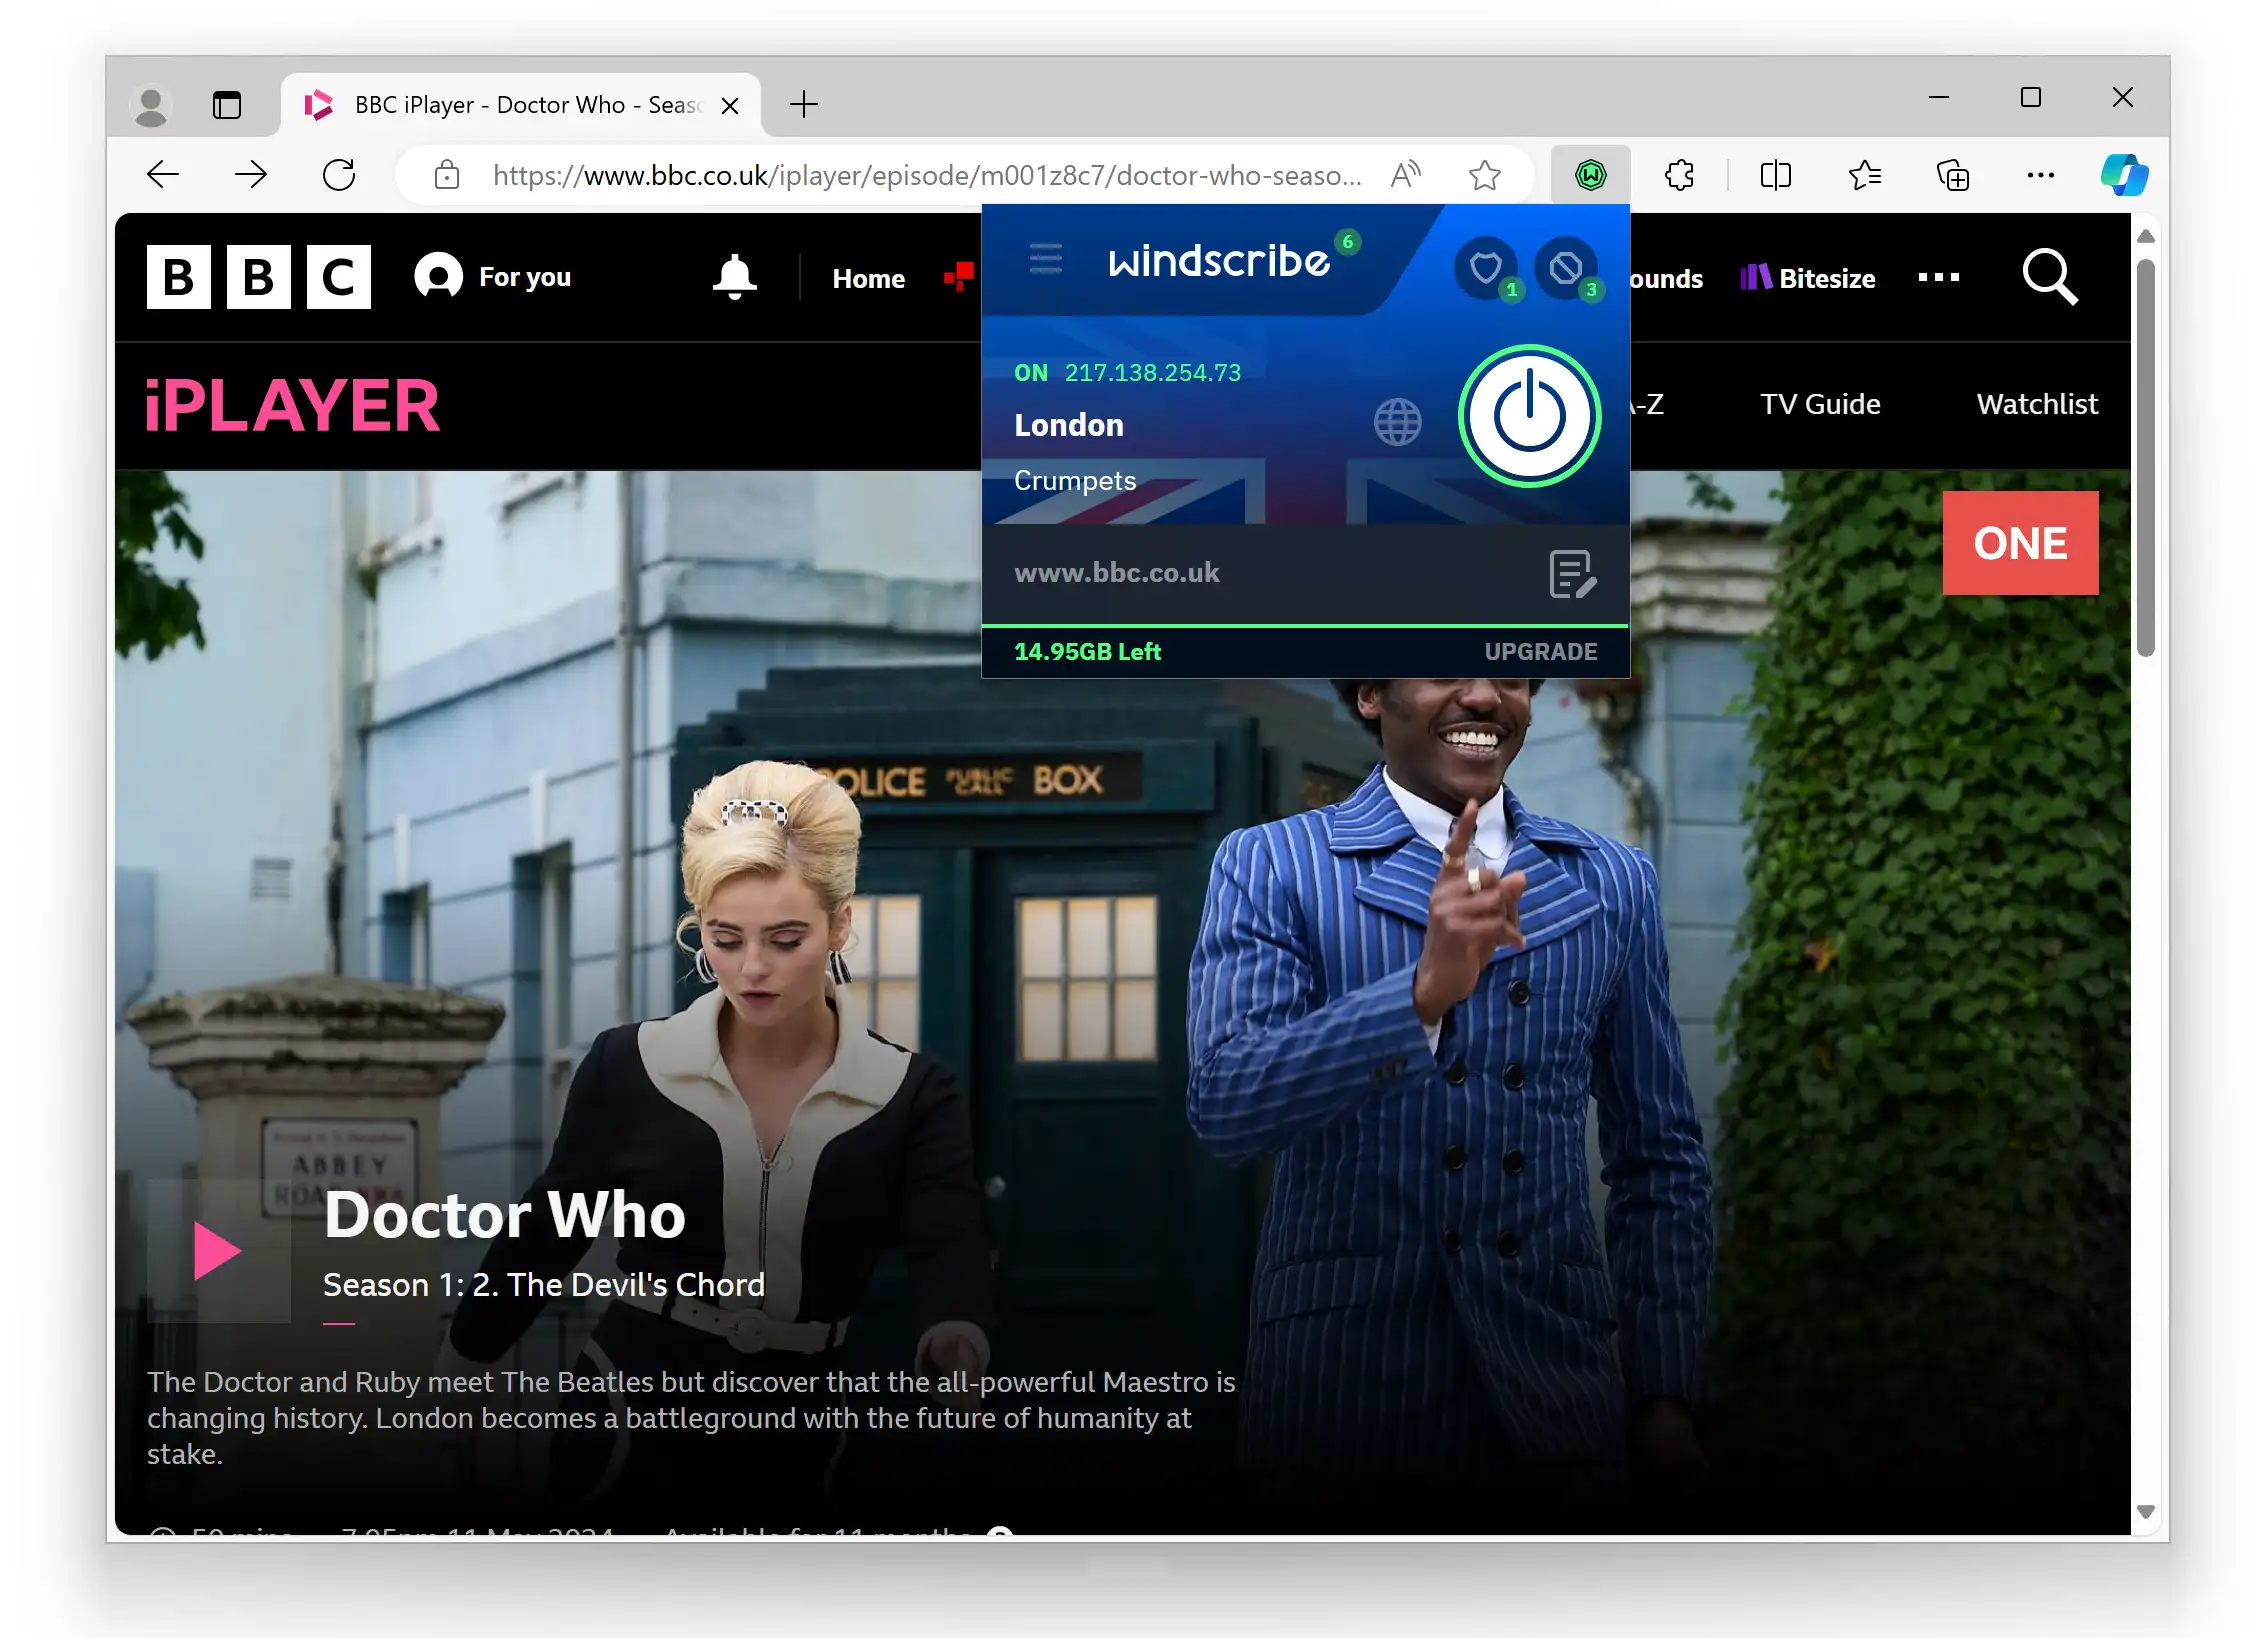Click the Windscribe notepad/whitelist icon
This screenshot has width=2256, height=1638.
[1568, 571]
